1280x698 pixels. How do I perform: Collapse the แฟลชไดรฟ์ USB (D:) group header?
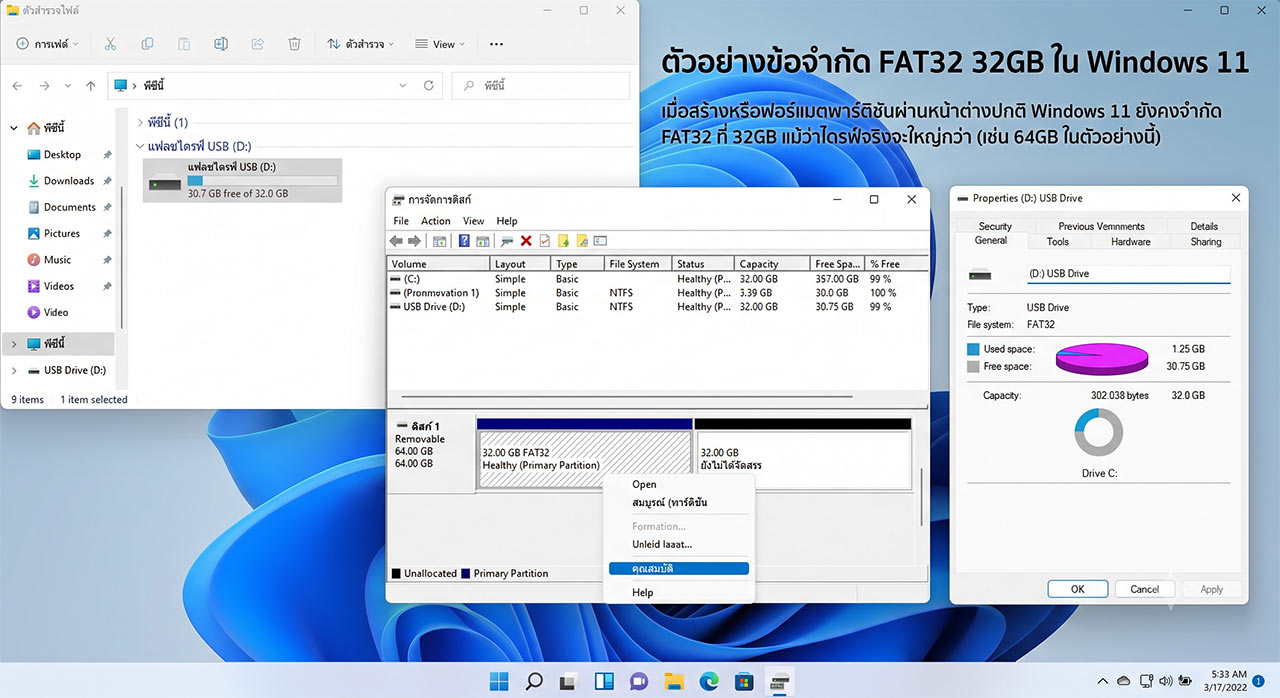(141, 146)
